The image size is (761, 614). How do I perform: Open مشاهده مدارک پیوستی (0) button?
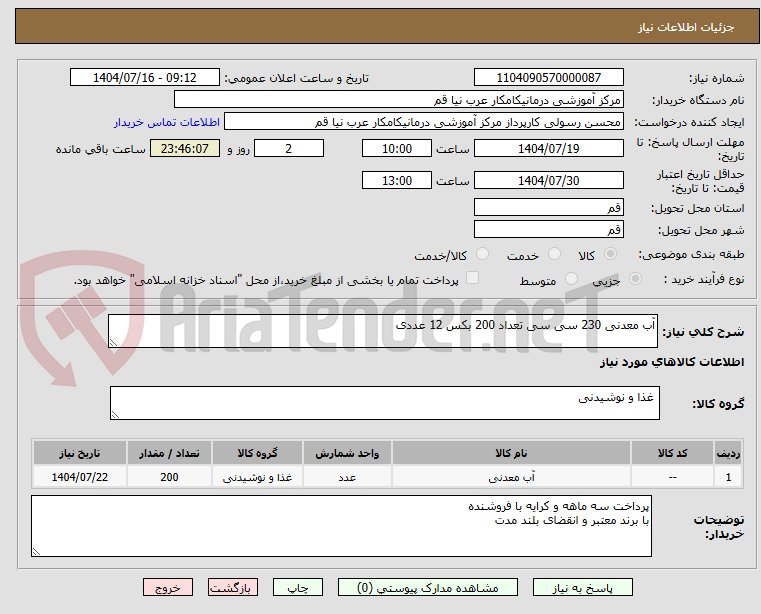428,587
